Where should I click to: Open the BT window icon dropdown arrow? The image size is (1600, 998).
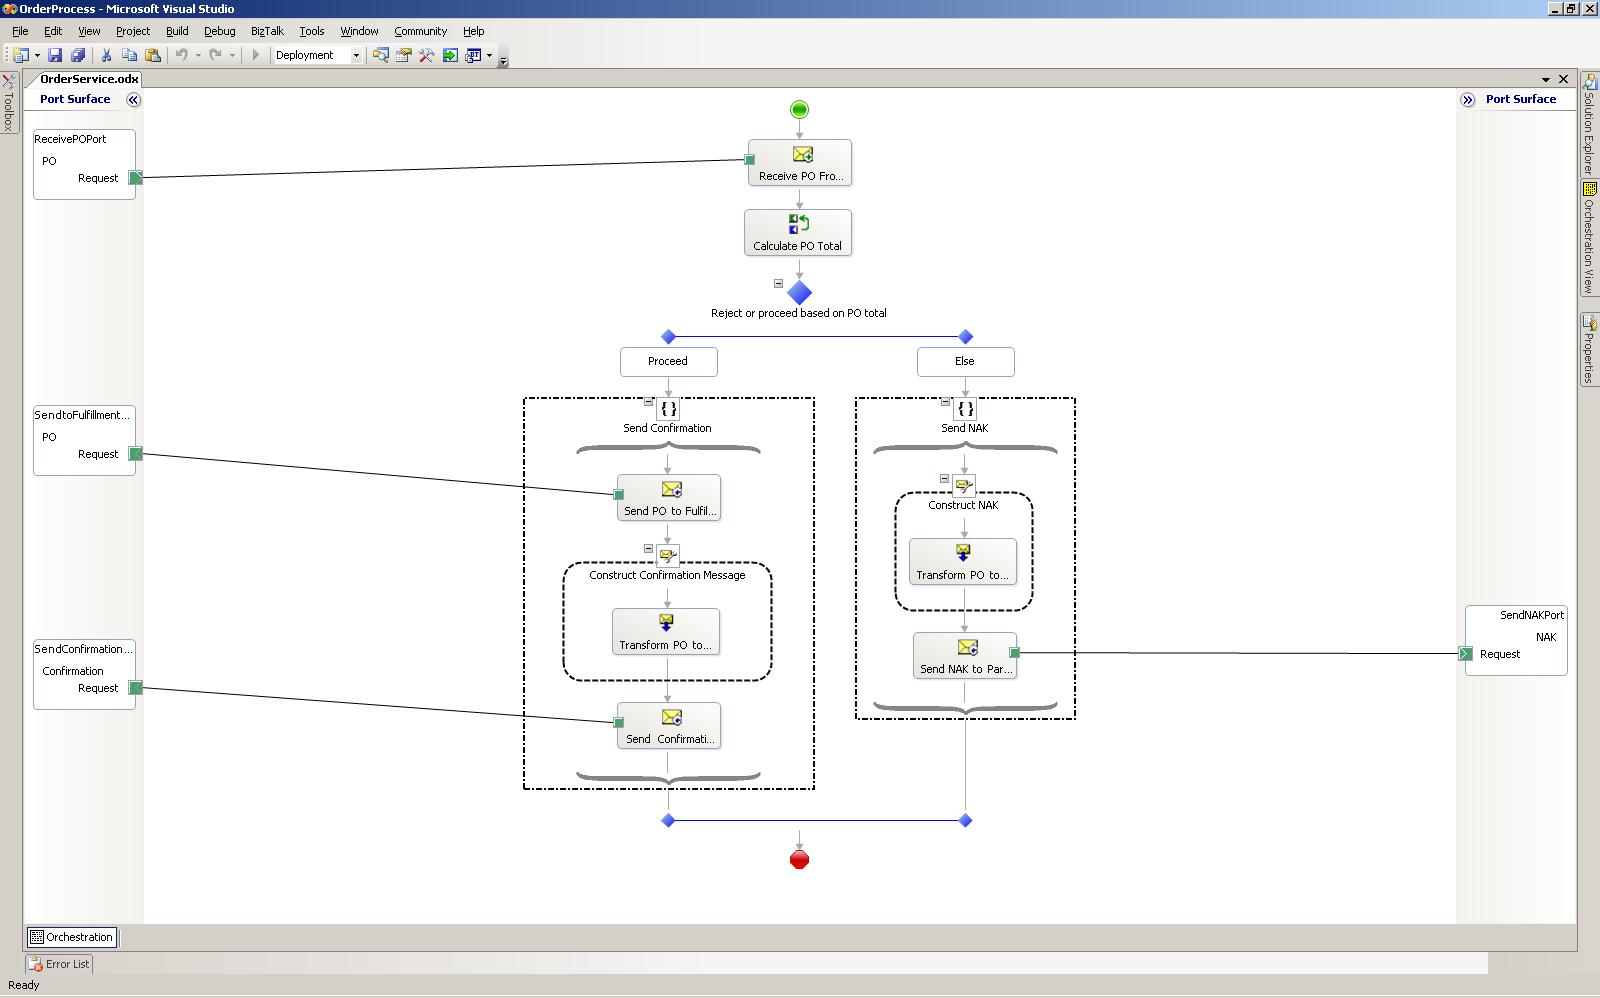pos(489,55)
